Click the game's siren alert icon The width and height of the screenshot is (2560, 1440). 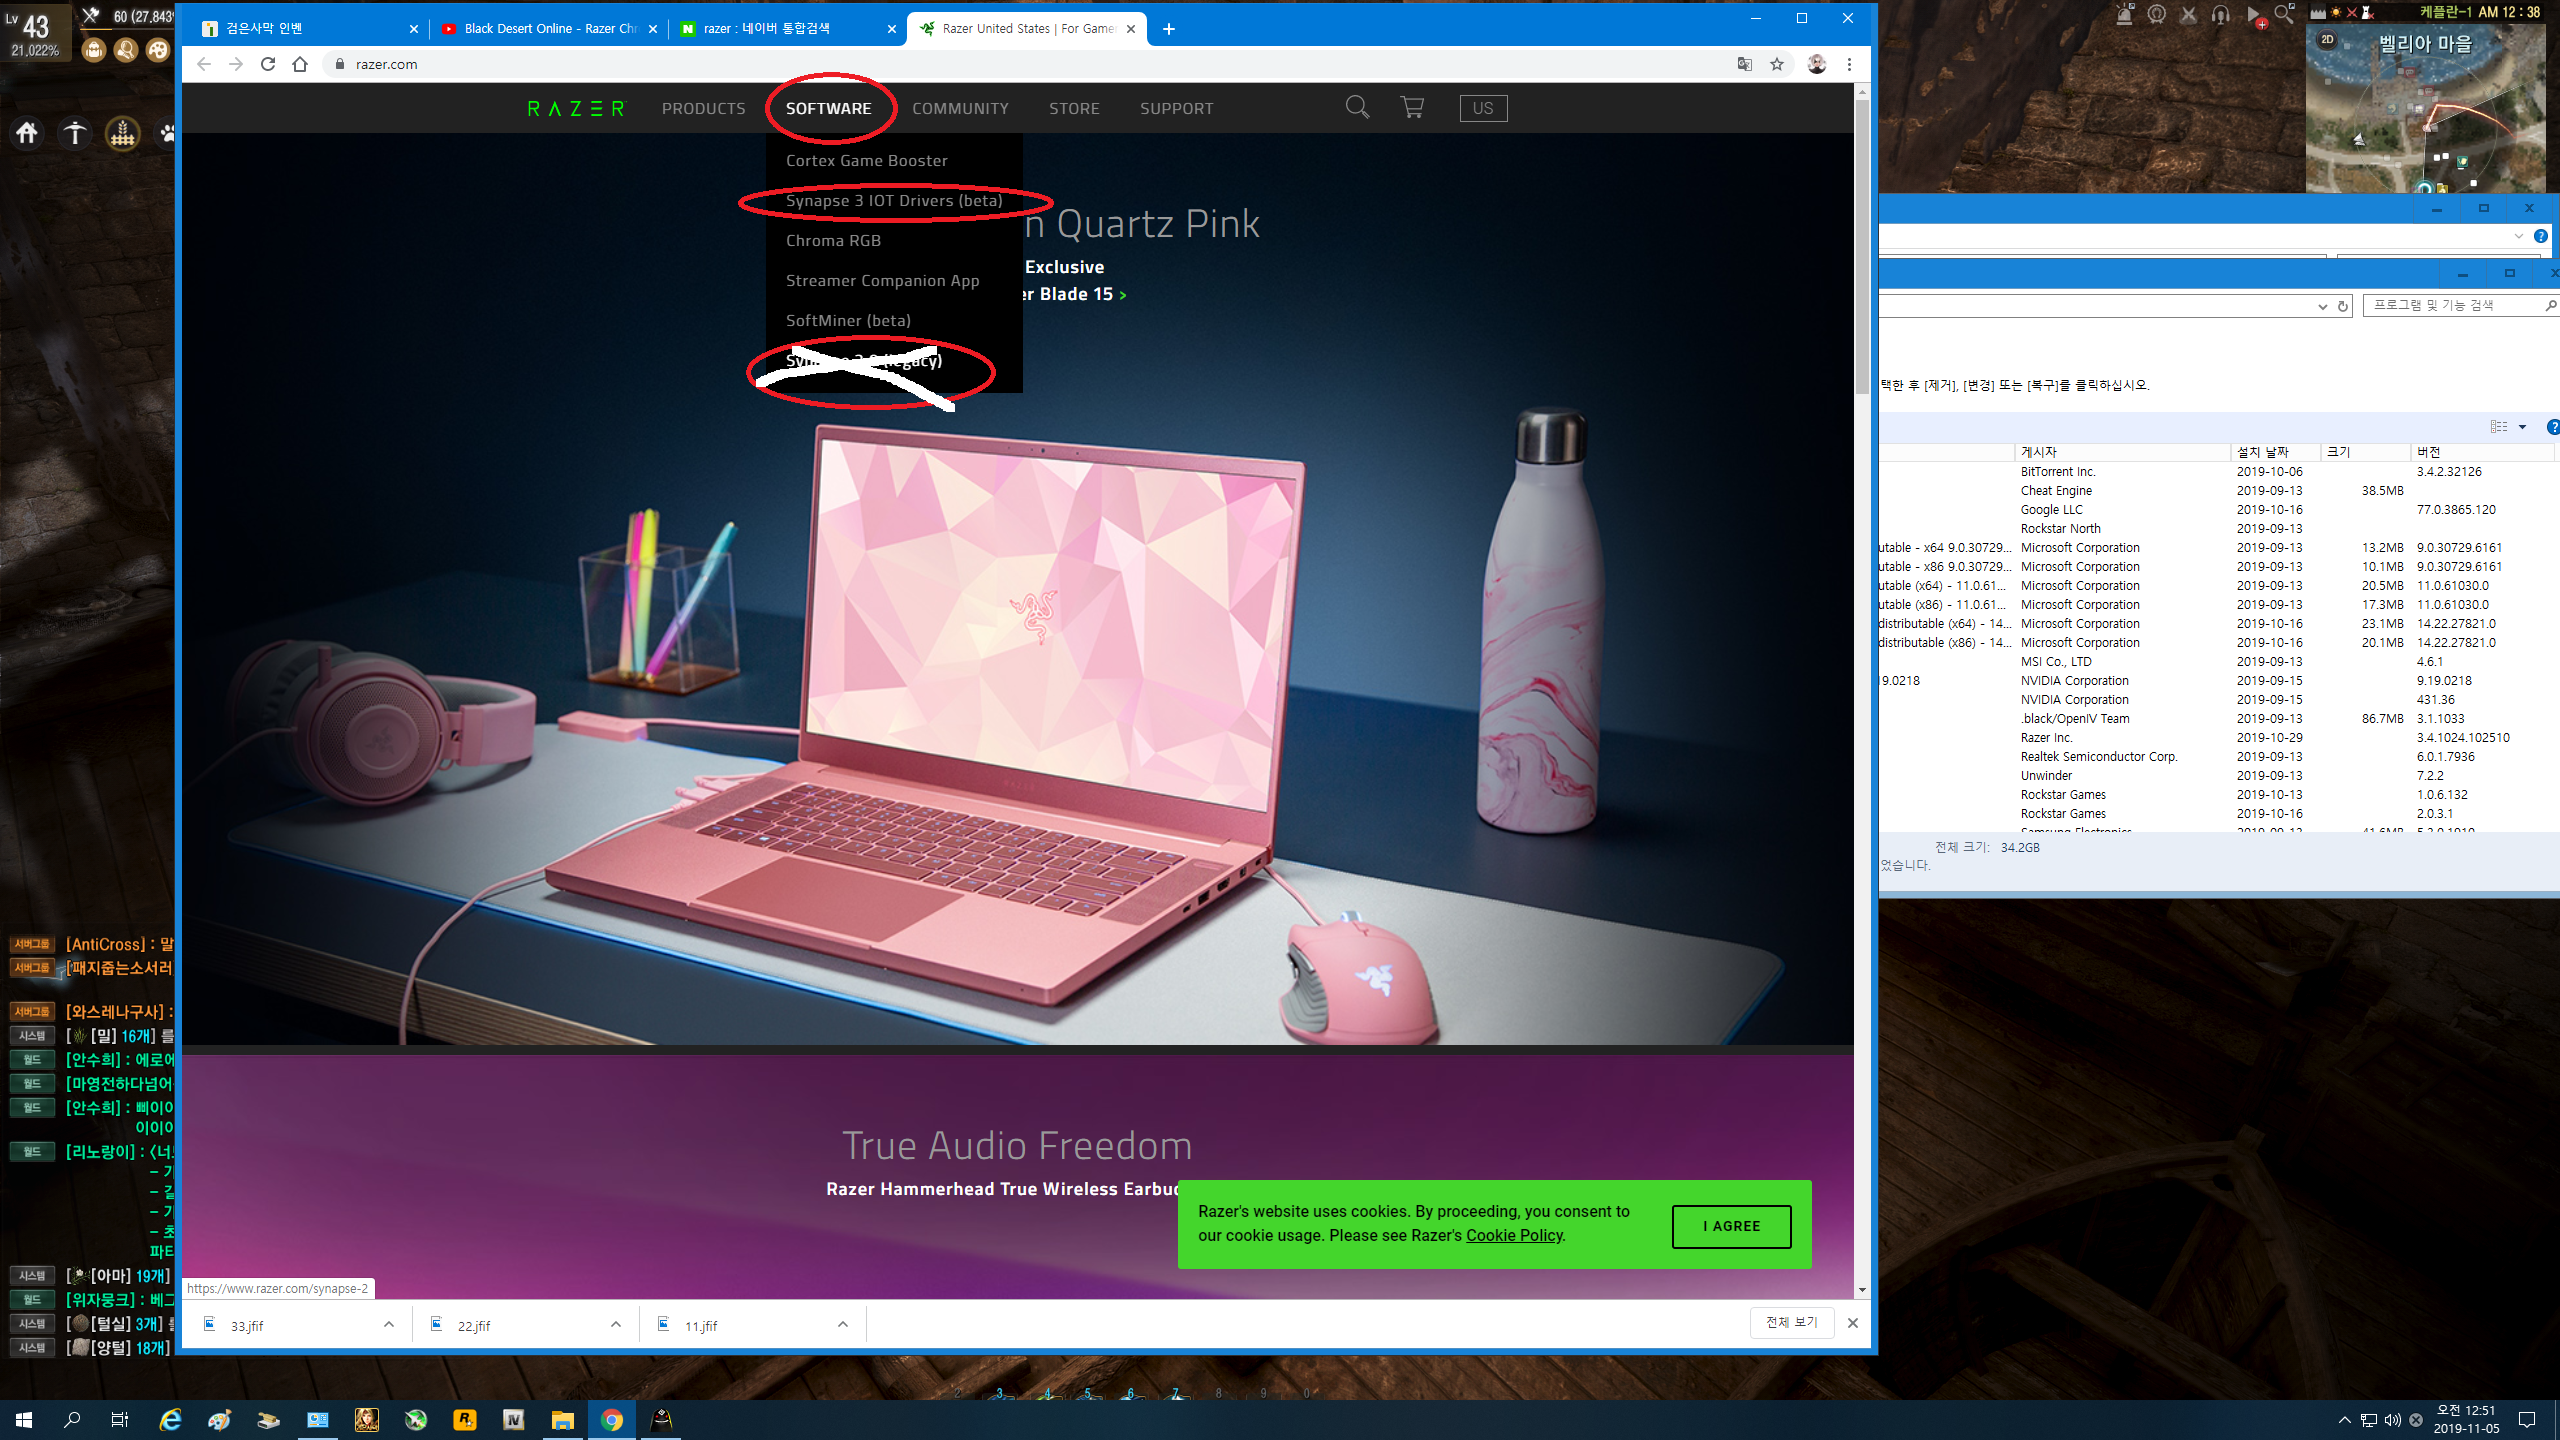pos(2125,14)
